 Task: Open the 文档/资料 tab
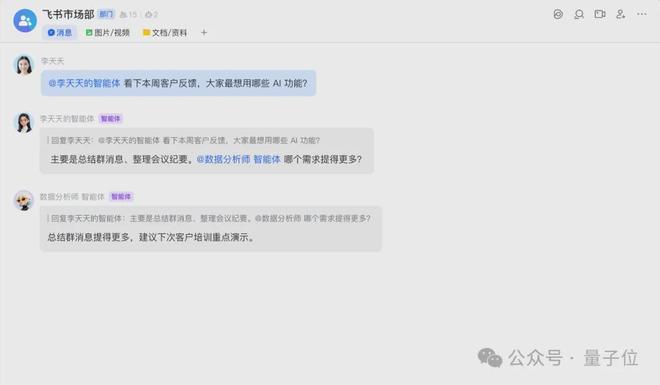[165, 32]
